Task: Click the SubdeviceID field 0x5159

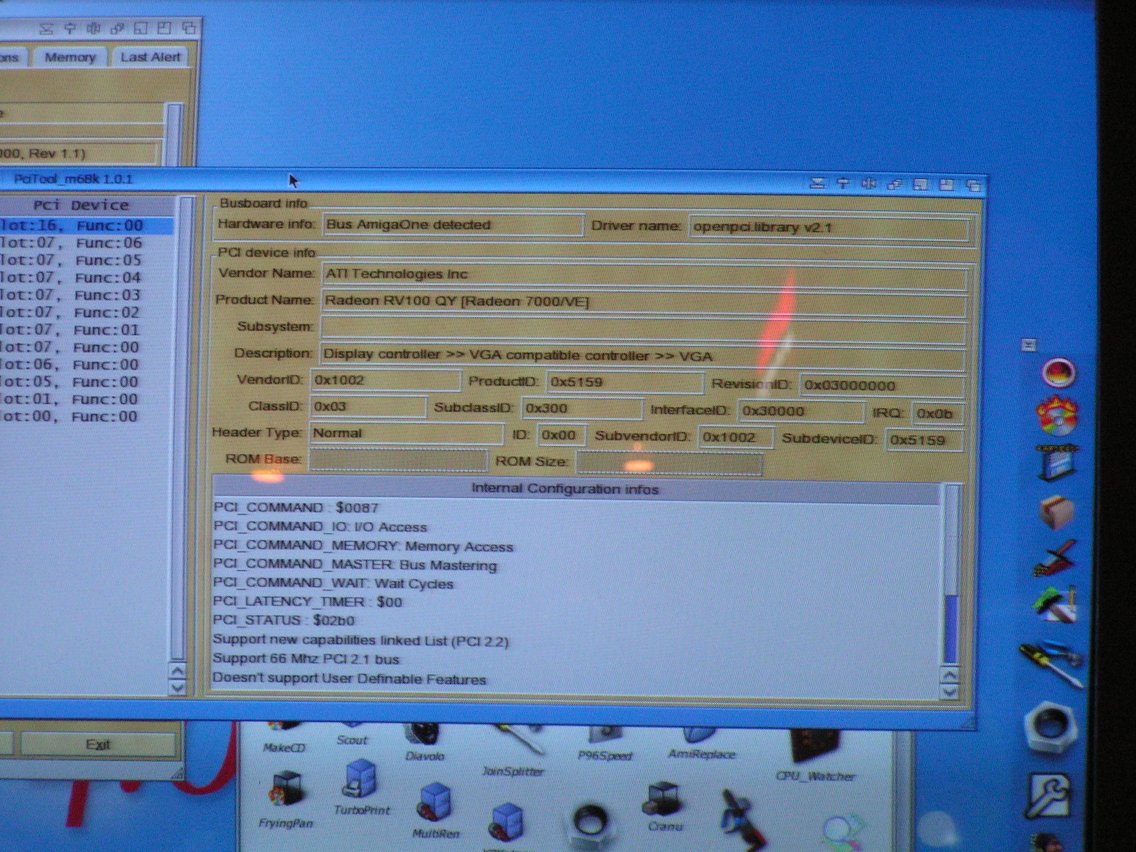Action: (x=924, y=440)
